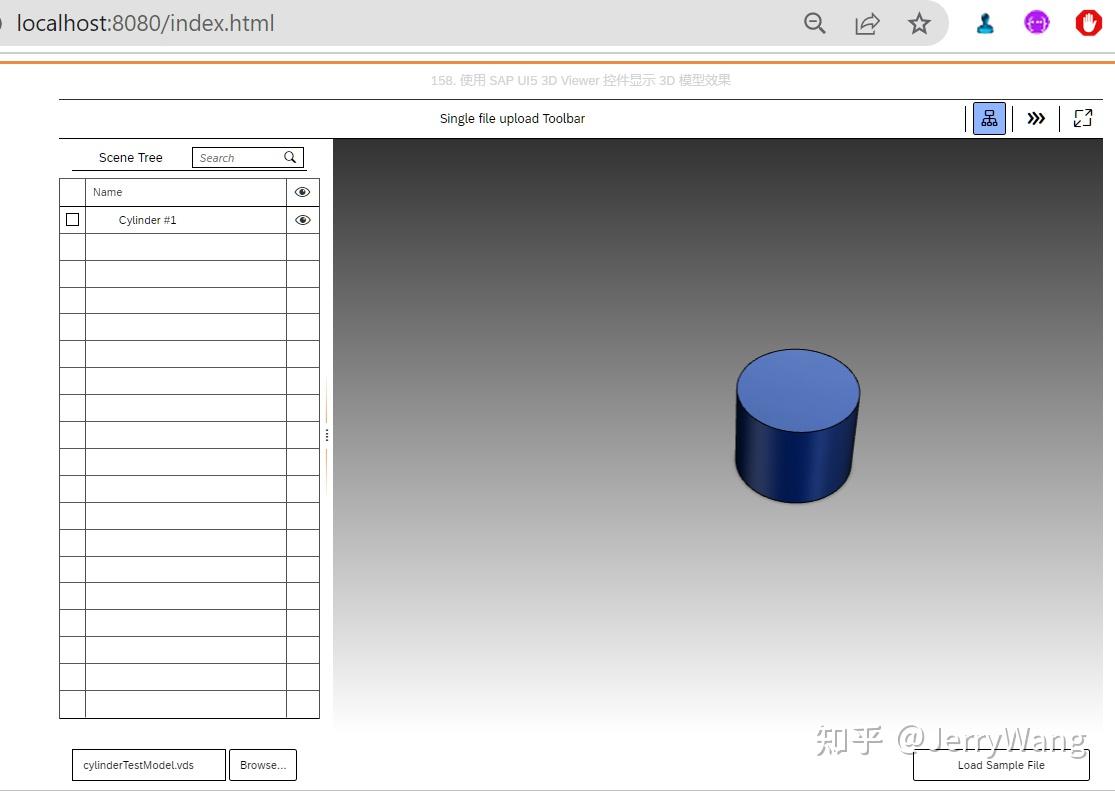Hide Cylinder #1 with its eye toggle
This screenshot has height=791, width=1115.
(302, 219)
